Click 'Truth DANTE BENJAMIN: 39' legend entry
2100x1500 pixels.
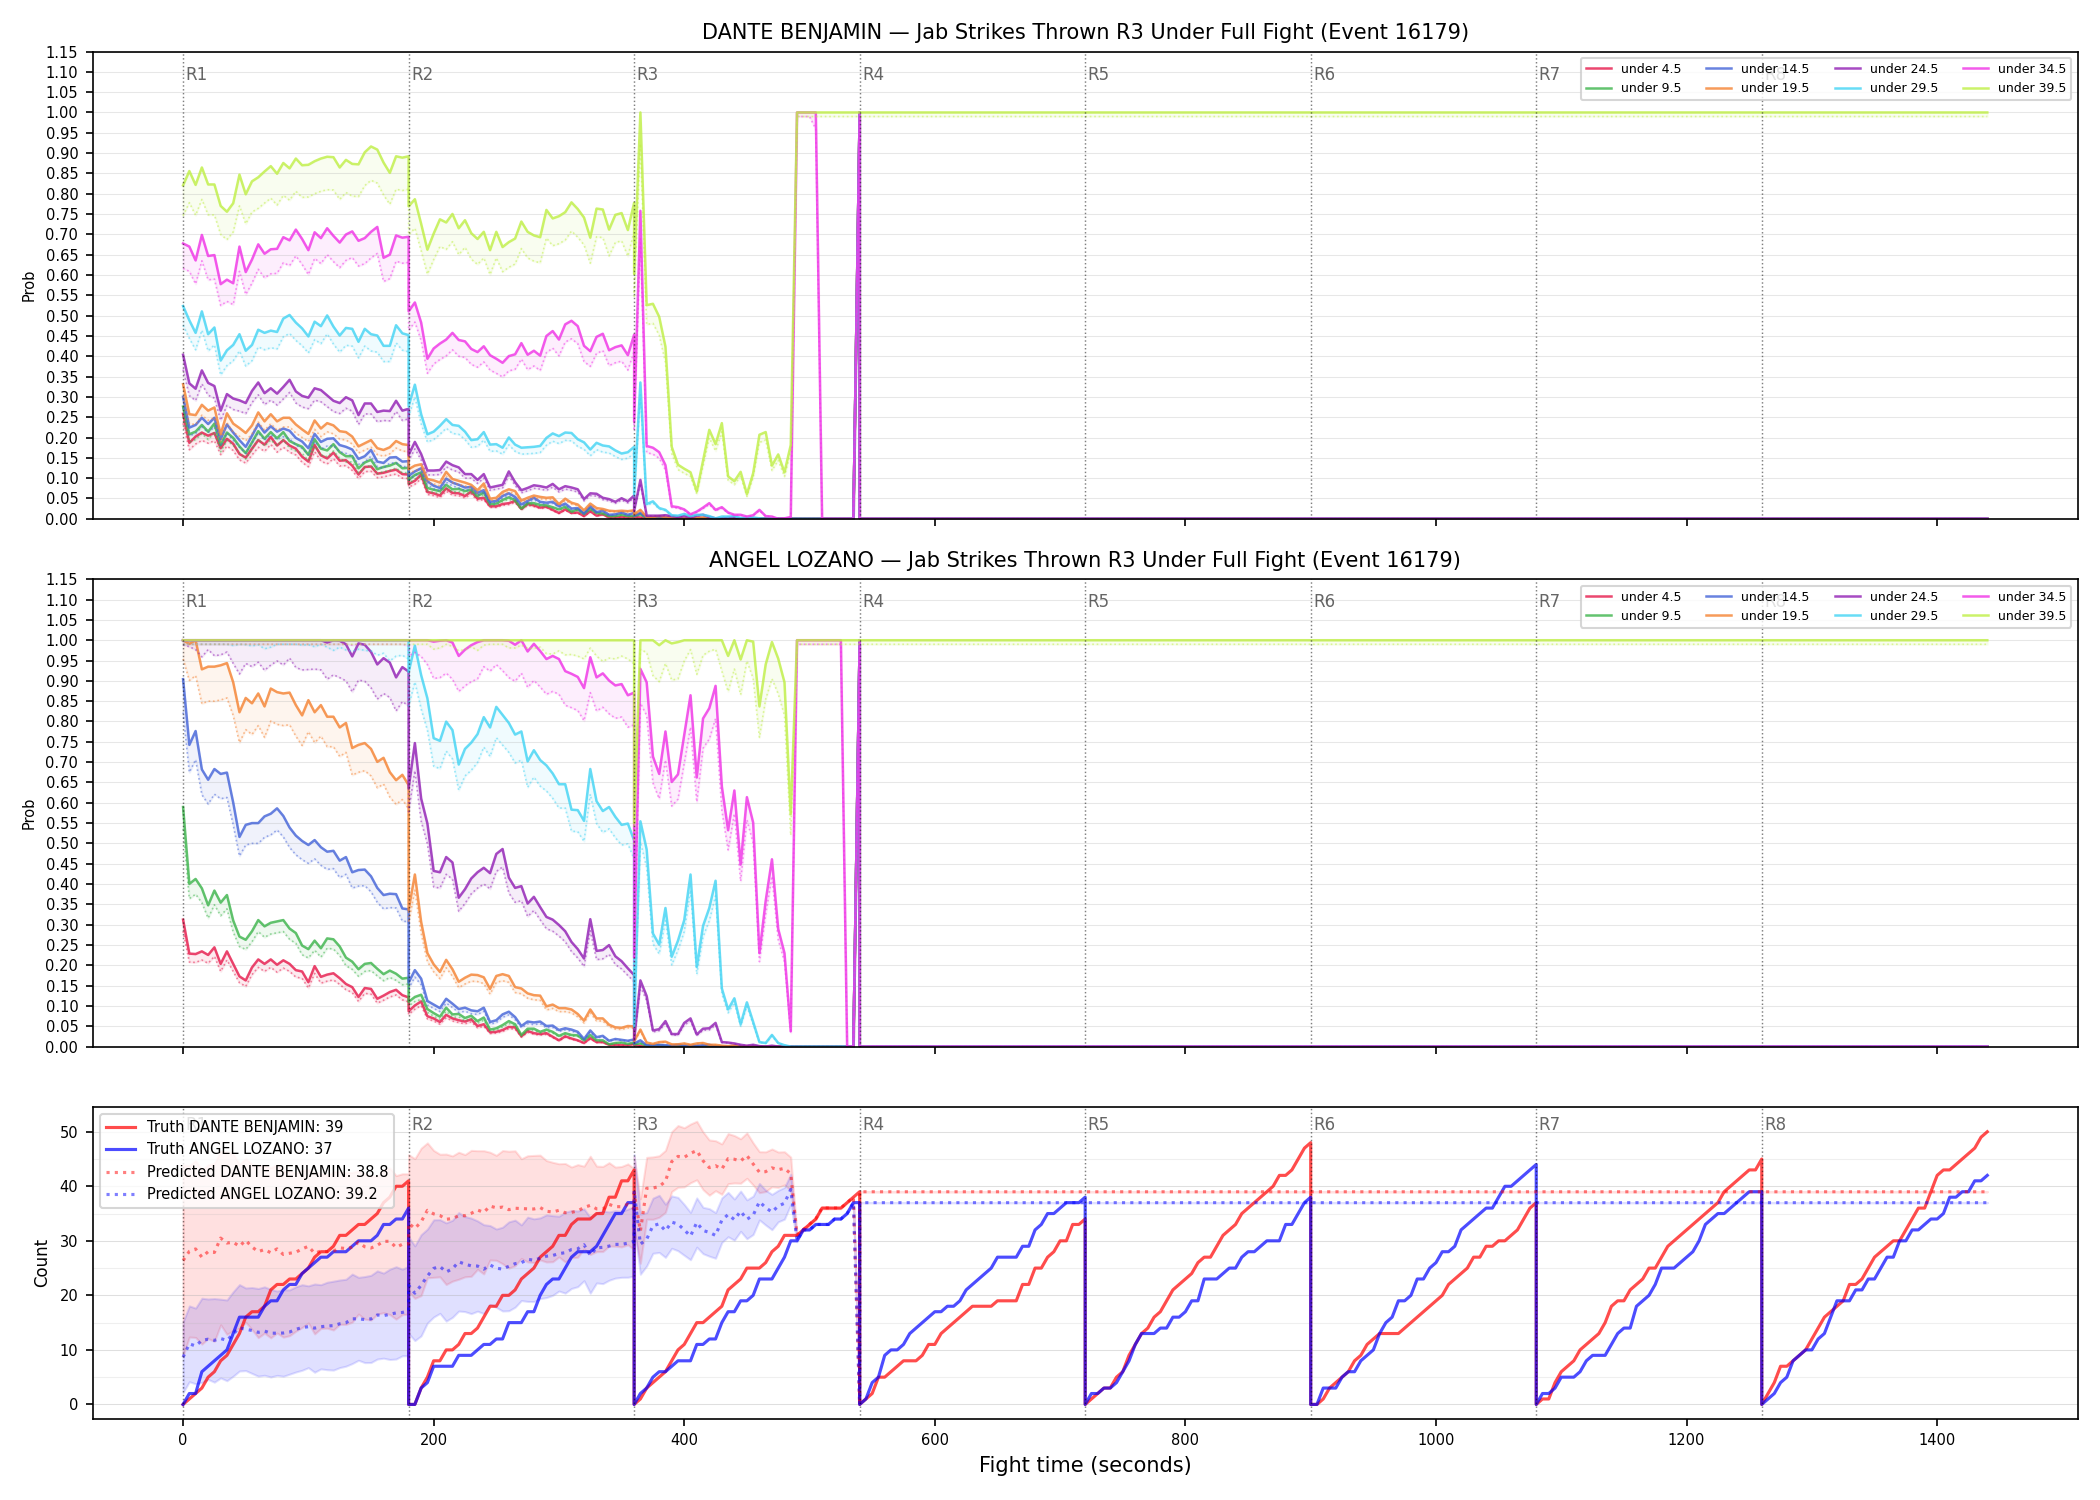pos(224,1127)
